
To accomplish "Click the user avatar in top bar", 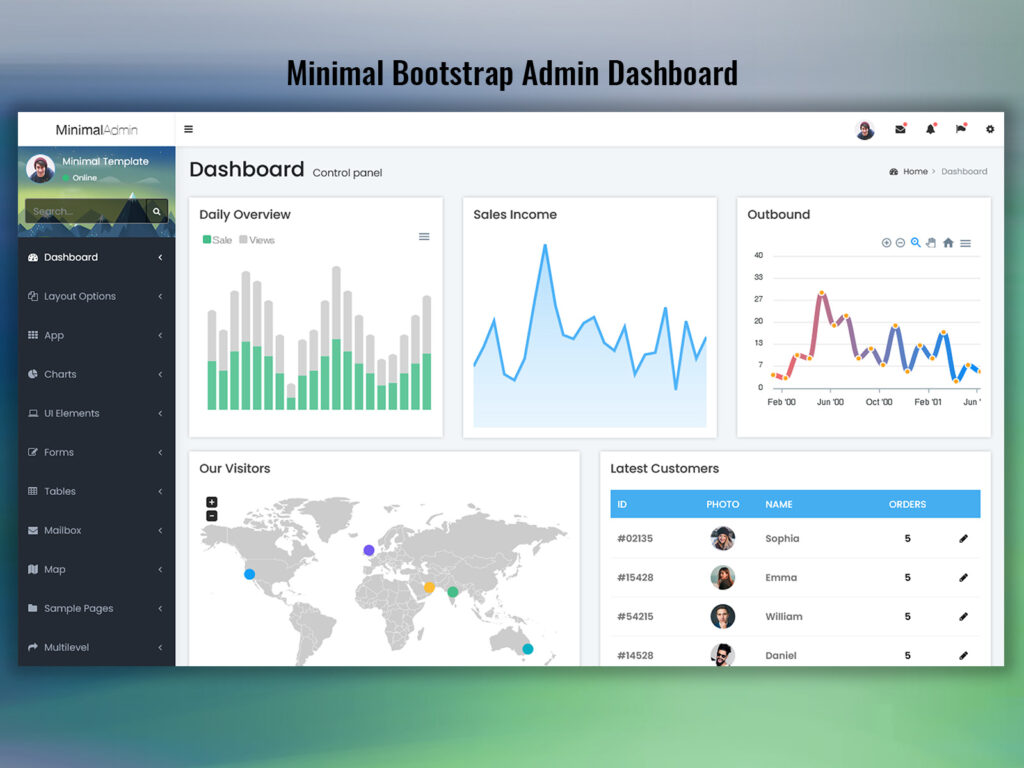I will 865,129.
